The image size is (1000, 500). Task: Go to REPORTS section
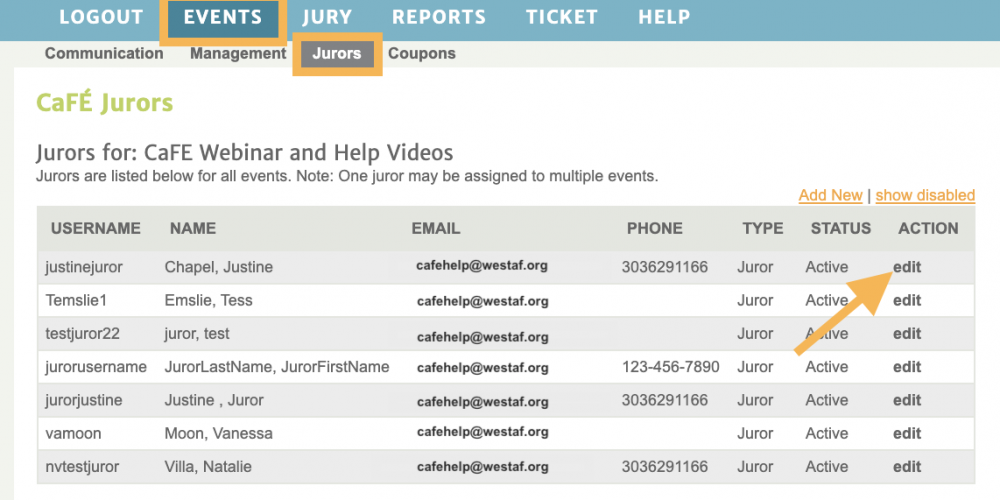pos(439,17)
